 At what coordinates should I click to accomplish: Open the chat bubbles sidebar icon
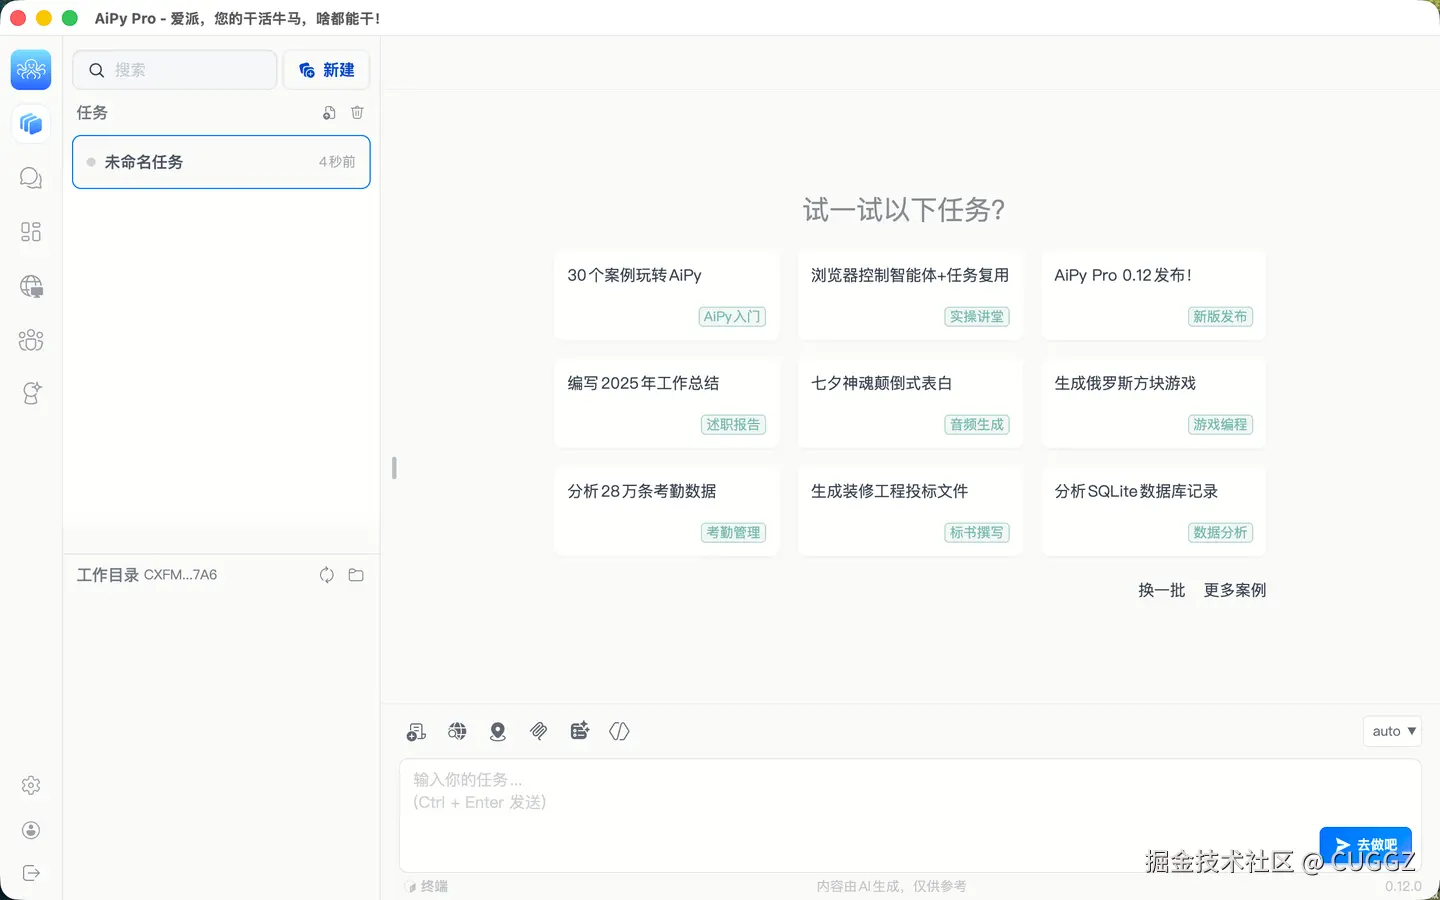tap(31, 178)
